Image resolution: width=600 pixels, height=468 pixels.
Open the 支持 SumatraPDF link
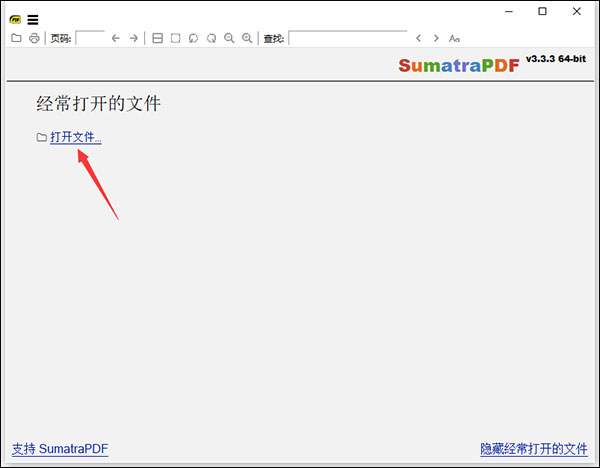click(x=59, y=449)
